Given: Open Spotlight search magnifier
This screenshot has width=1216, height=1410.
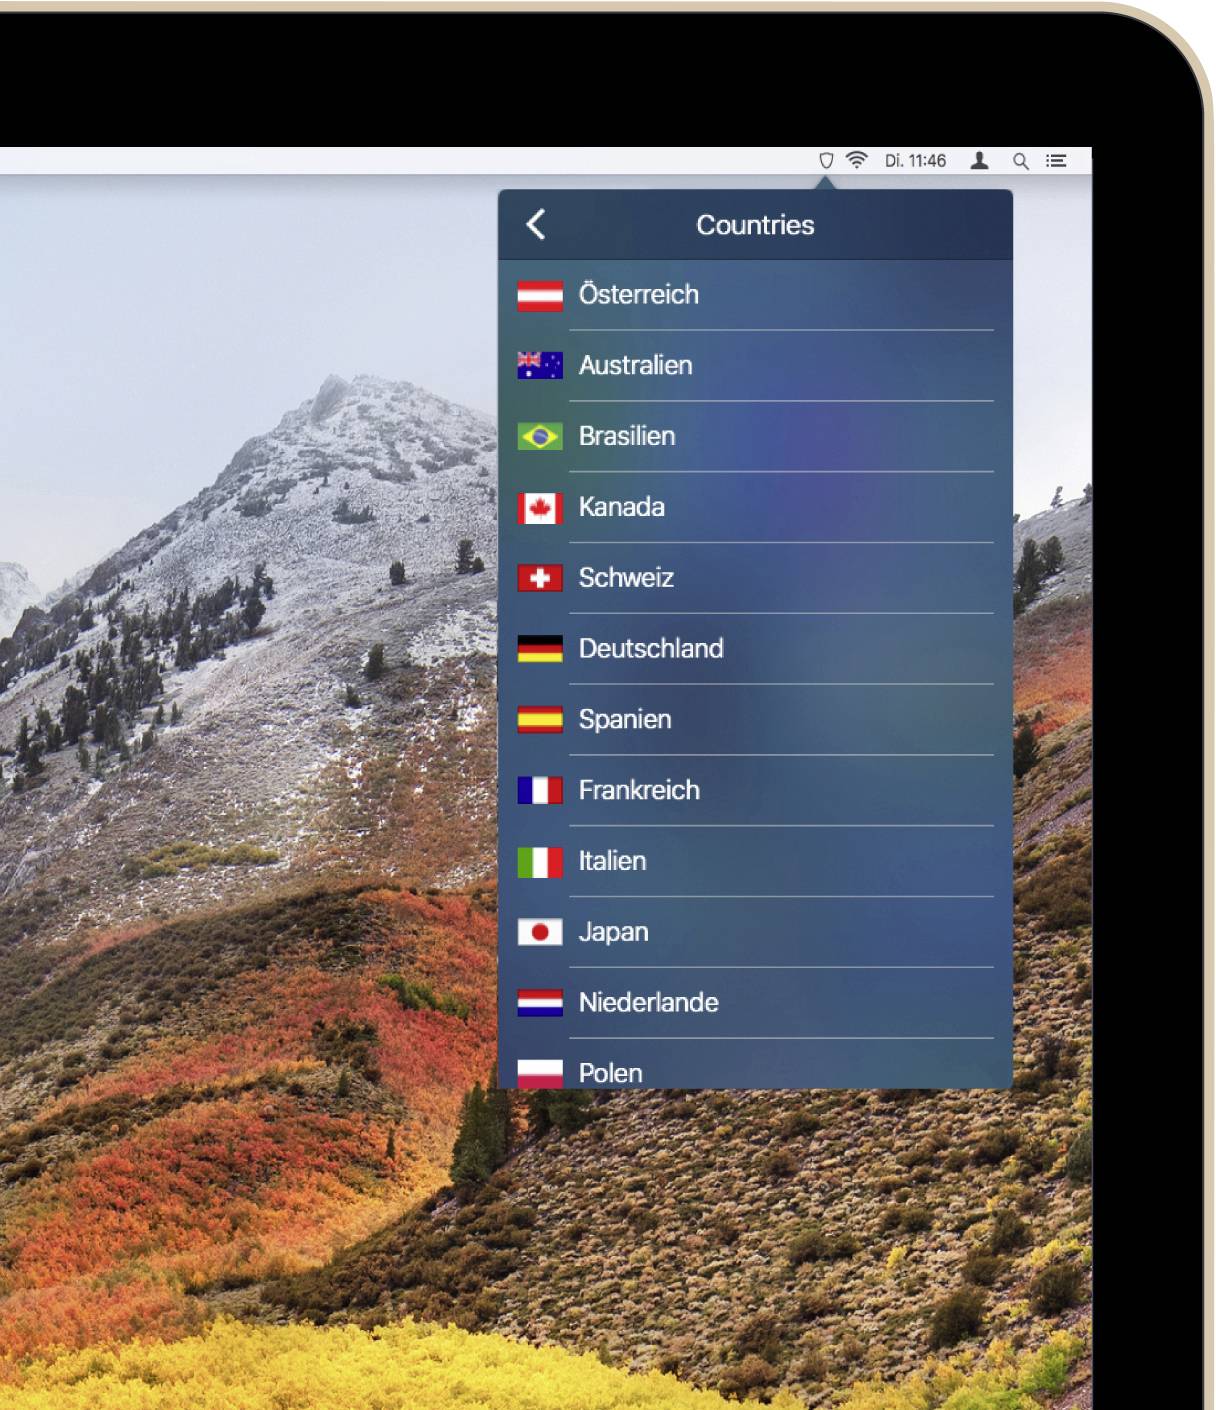Looking at the screenshot, I should pyautogui.click(x=1020, y=160).
